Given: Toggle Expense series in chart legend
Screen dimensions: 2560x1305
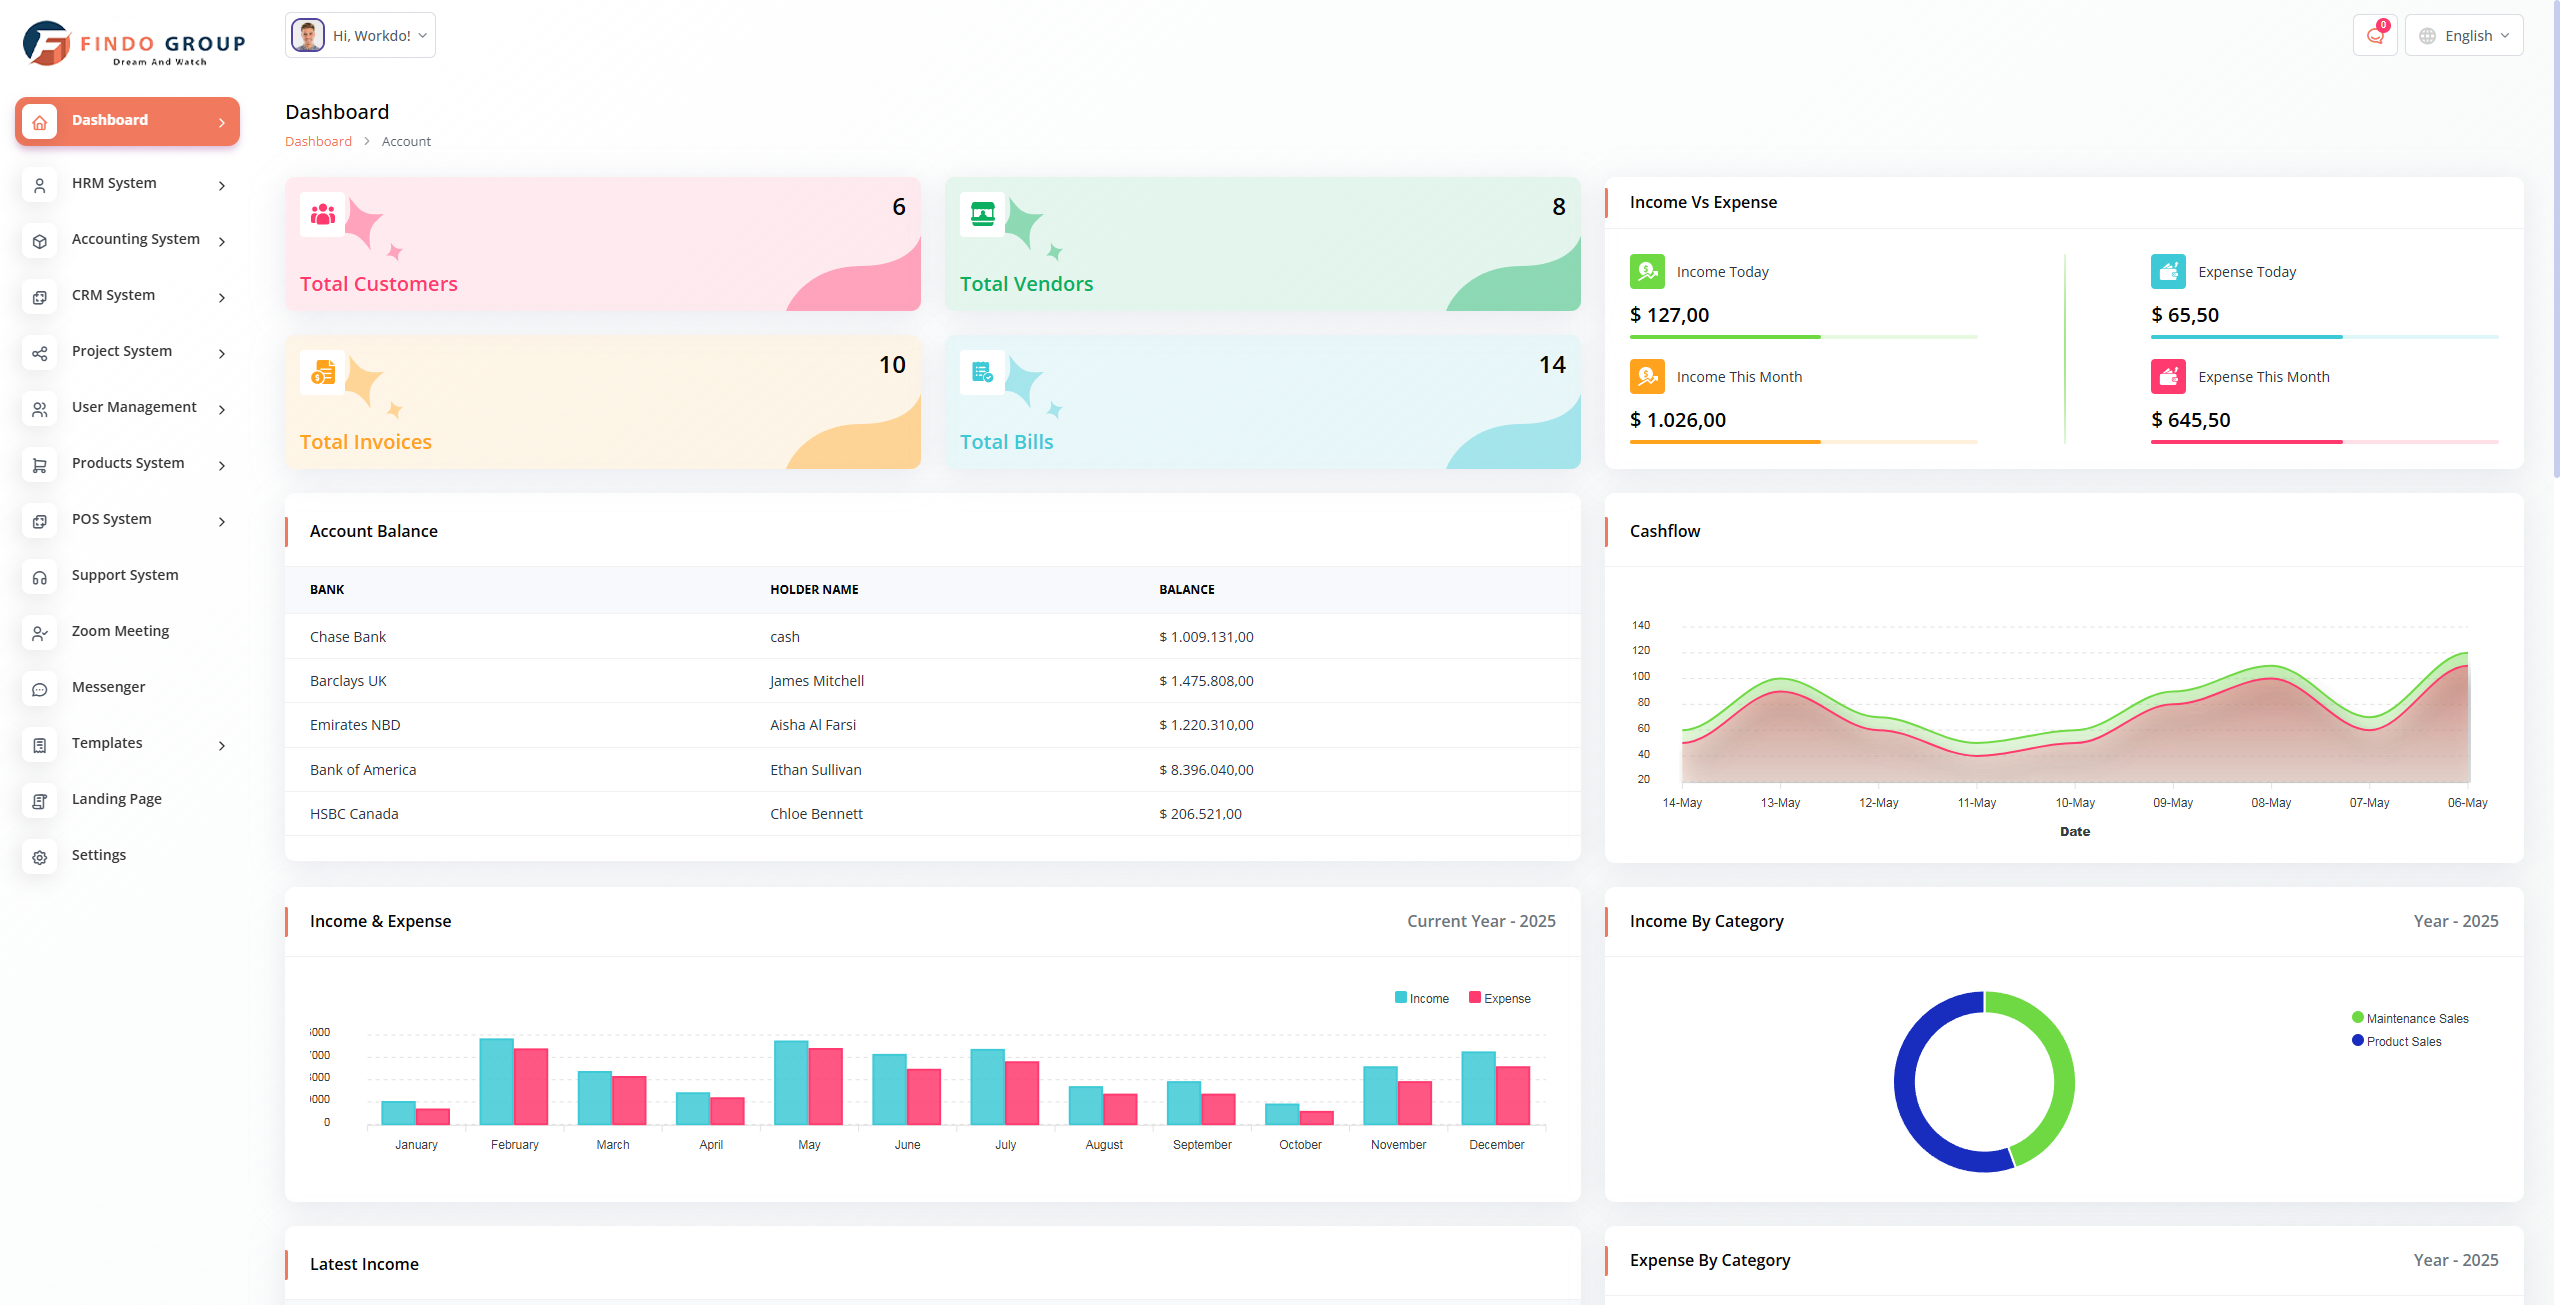Looking at the screenshot, I should tap(1499, 998).
